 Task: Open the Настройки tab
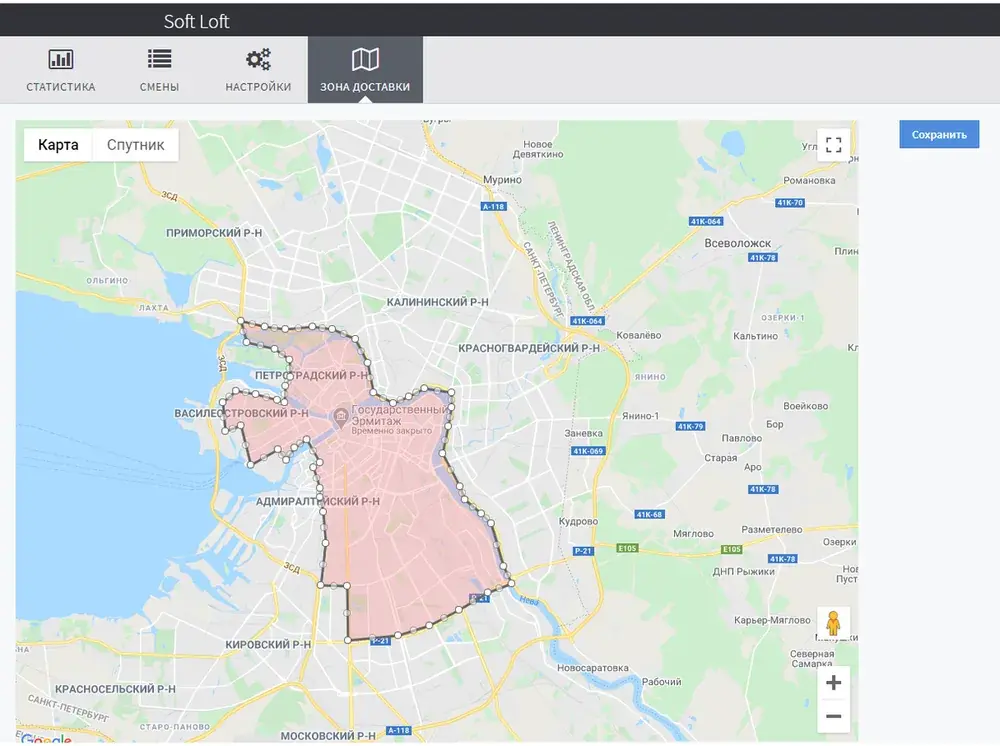coord(258,69)
